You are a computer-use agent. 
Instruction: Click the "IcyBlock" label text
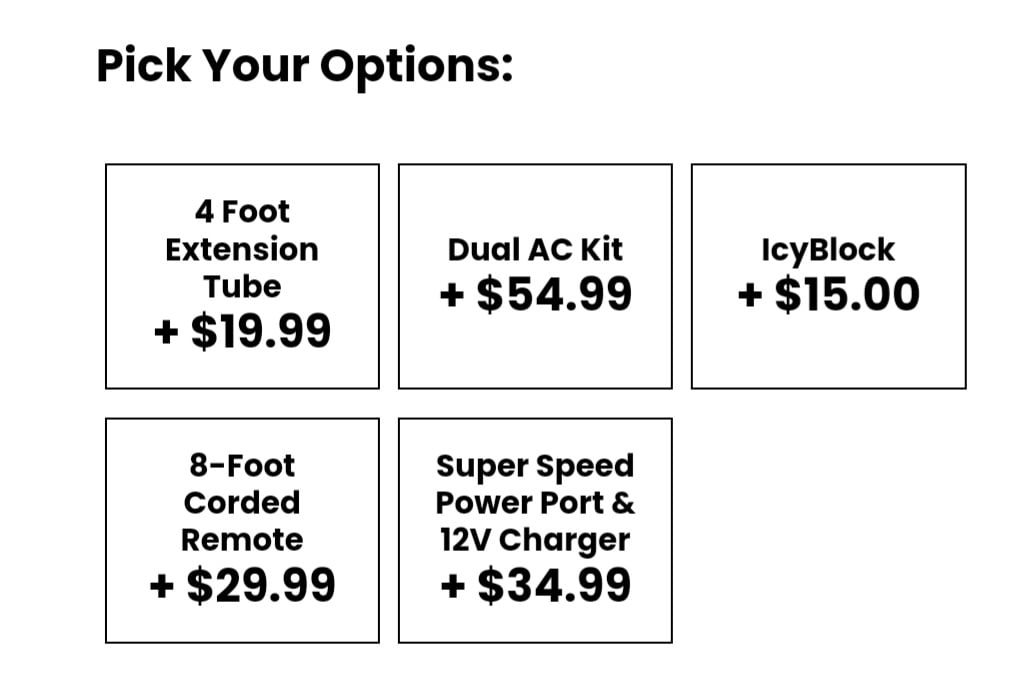(x=829, y=251)
